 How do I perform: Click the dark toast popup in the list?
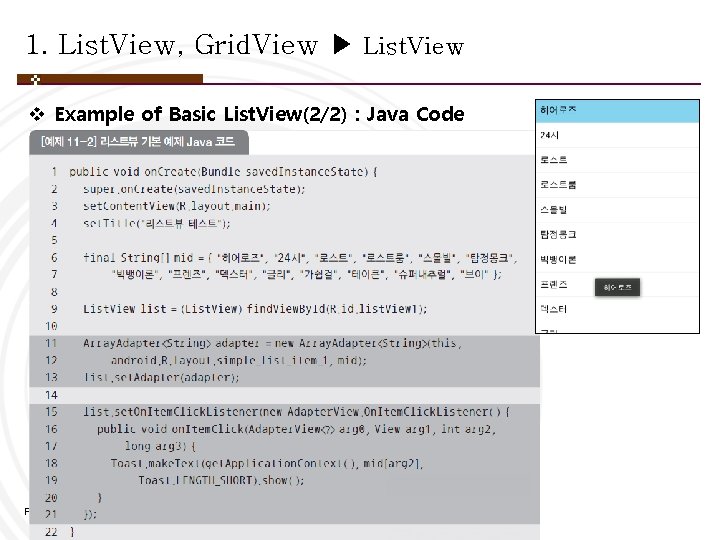(x=617, y=287)
